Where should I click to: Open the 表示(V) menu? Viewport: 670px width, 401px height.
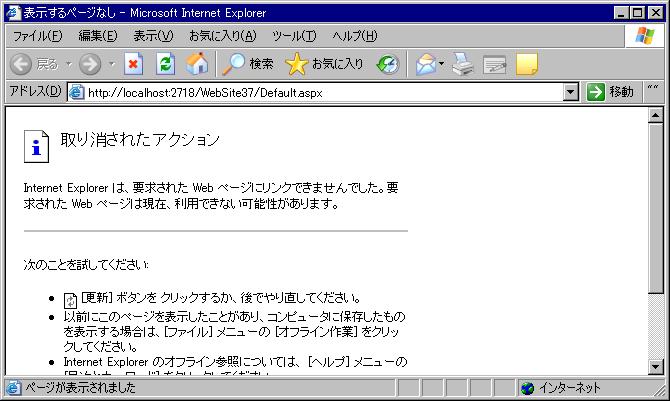click(153, 36)
